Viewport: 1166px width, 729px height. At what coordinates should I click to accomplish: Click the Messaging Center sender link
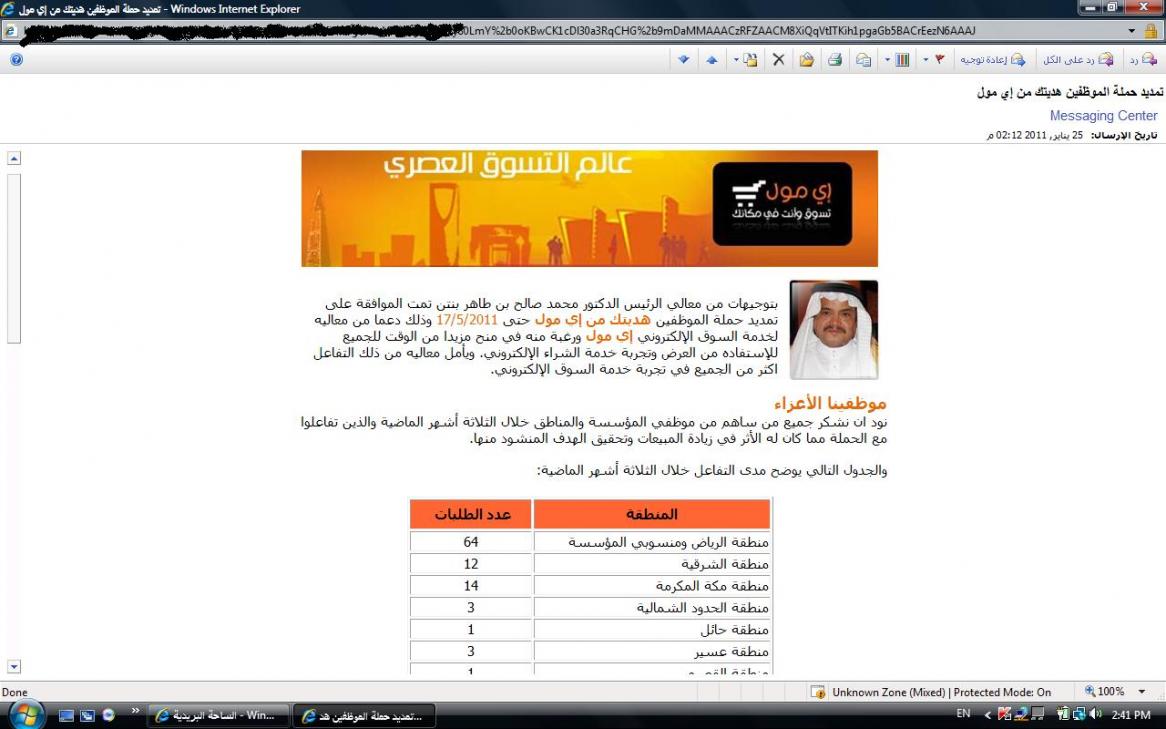(x=1104, y=116)
